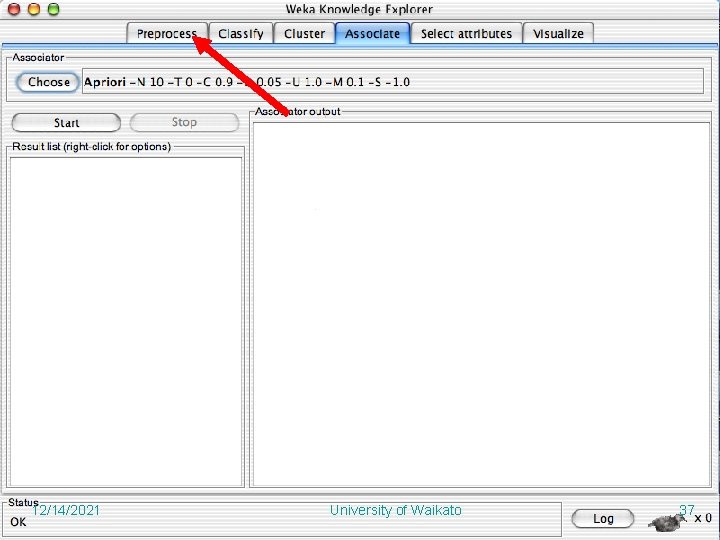Open the Select attributes tab
This screenshot has height=540, width=720.
(x=467, y=34)
